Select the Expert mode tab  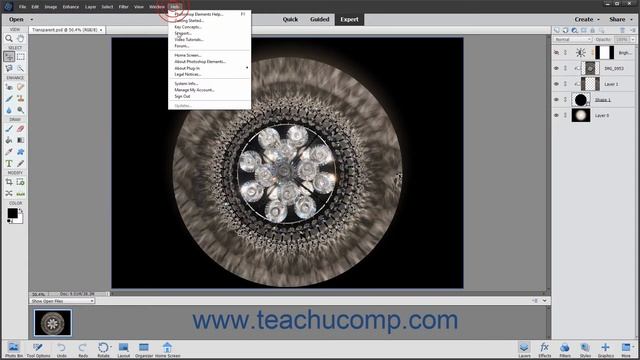[349, 19]
